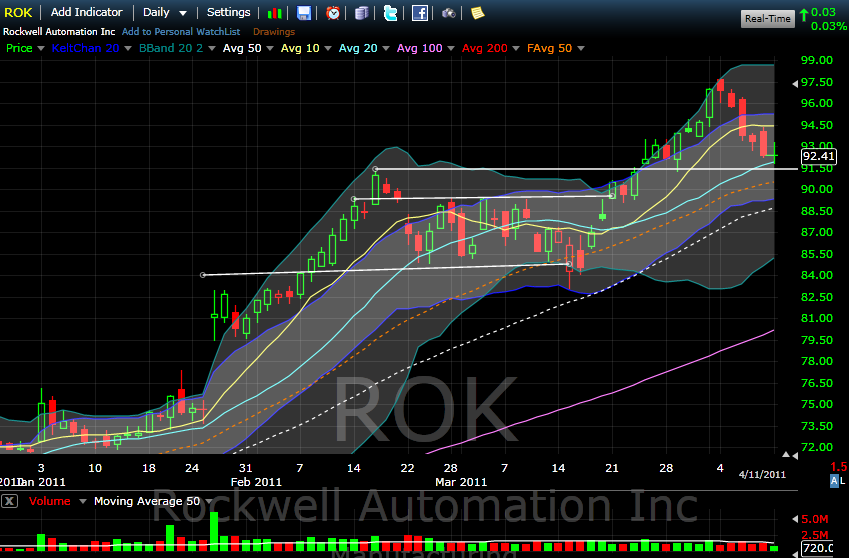Click the upward triangle below 72.00
Image resolution: width=849 pixels, height=558 pixels.
[786, 454]
